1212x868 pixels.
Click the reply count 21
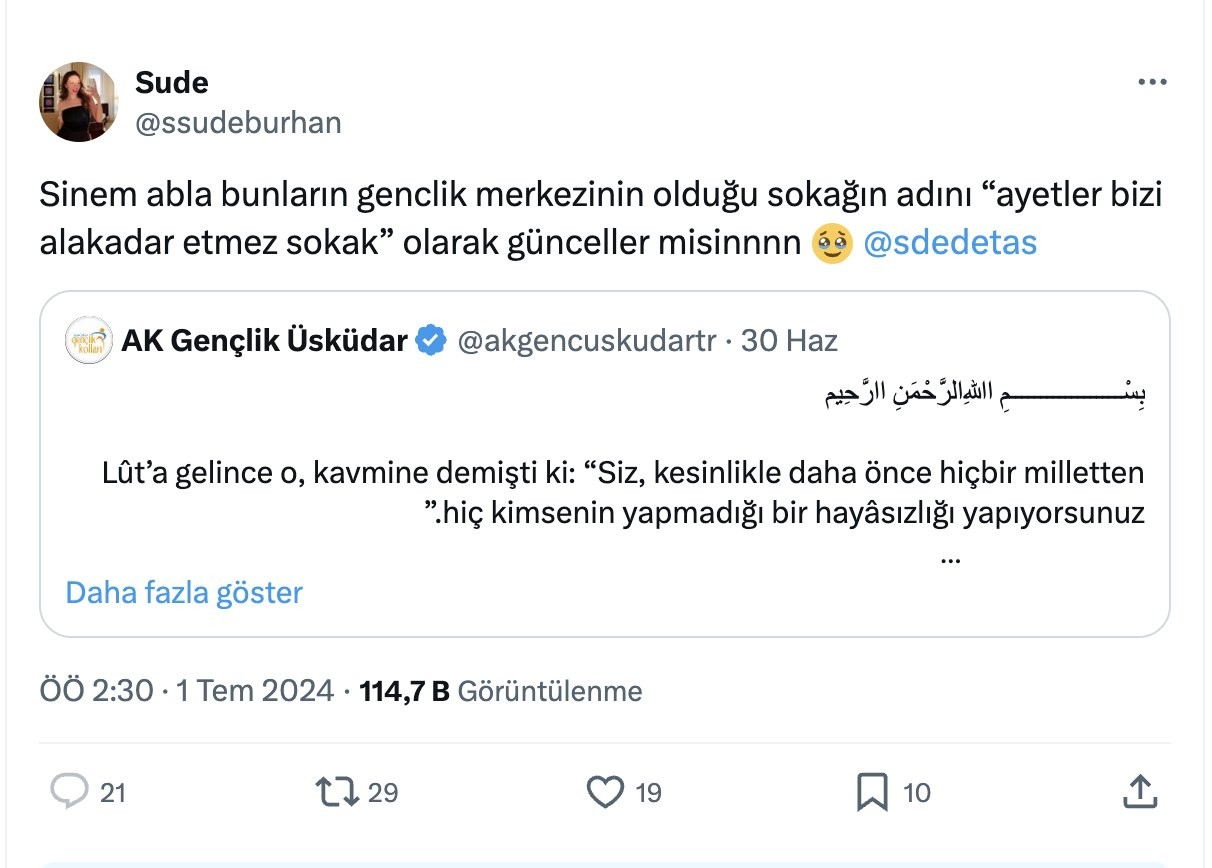(113, 793)
